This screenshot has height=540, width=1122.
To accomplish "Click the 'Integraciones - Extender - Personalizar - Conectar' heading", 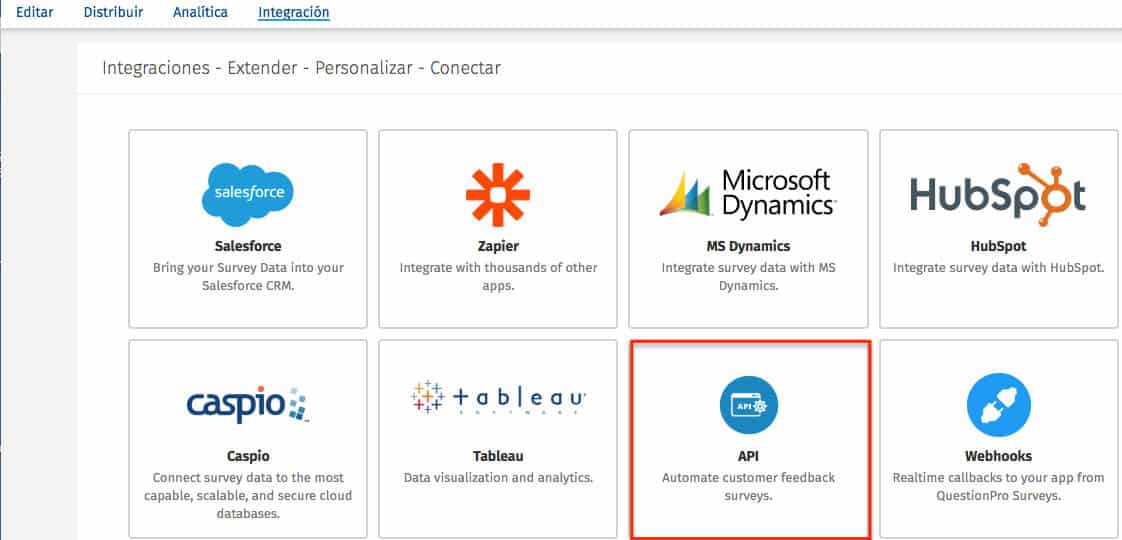I will point(301,68).
